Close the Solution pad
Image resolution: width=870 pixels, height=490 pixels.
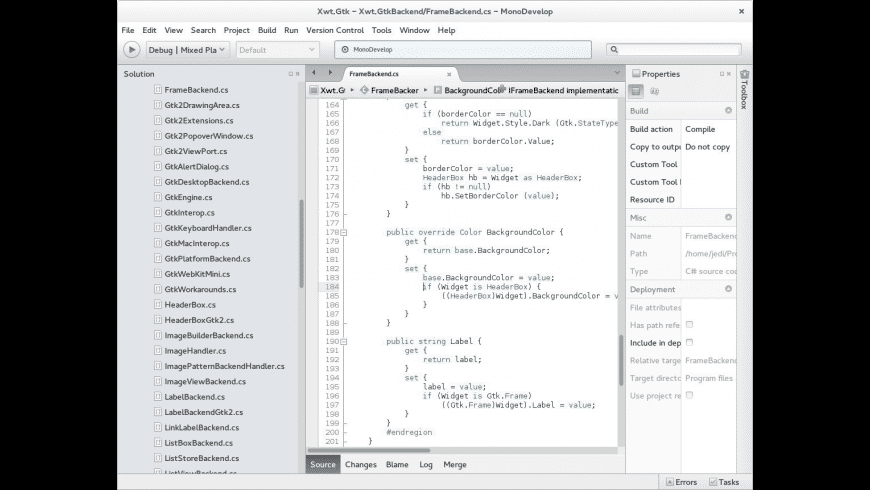pos(297,74)
